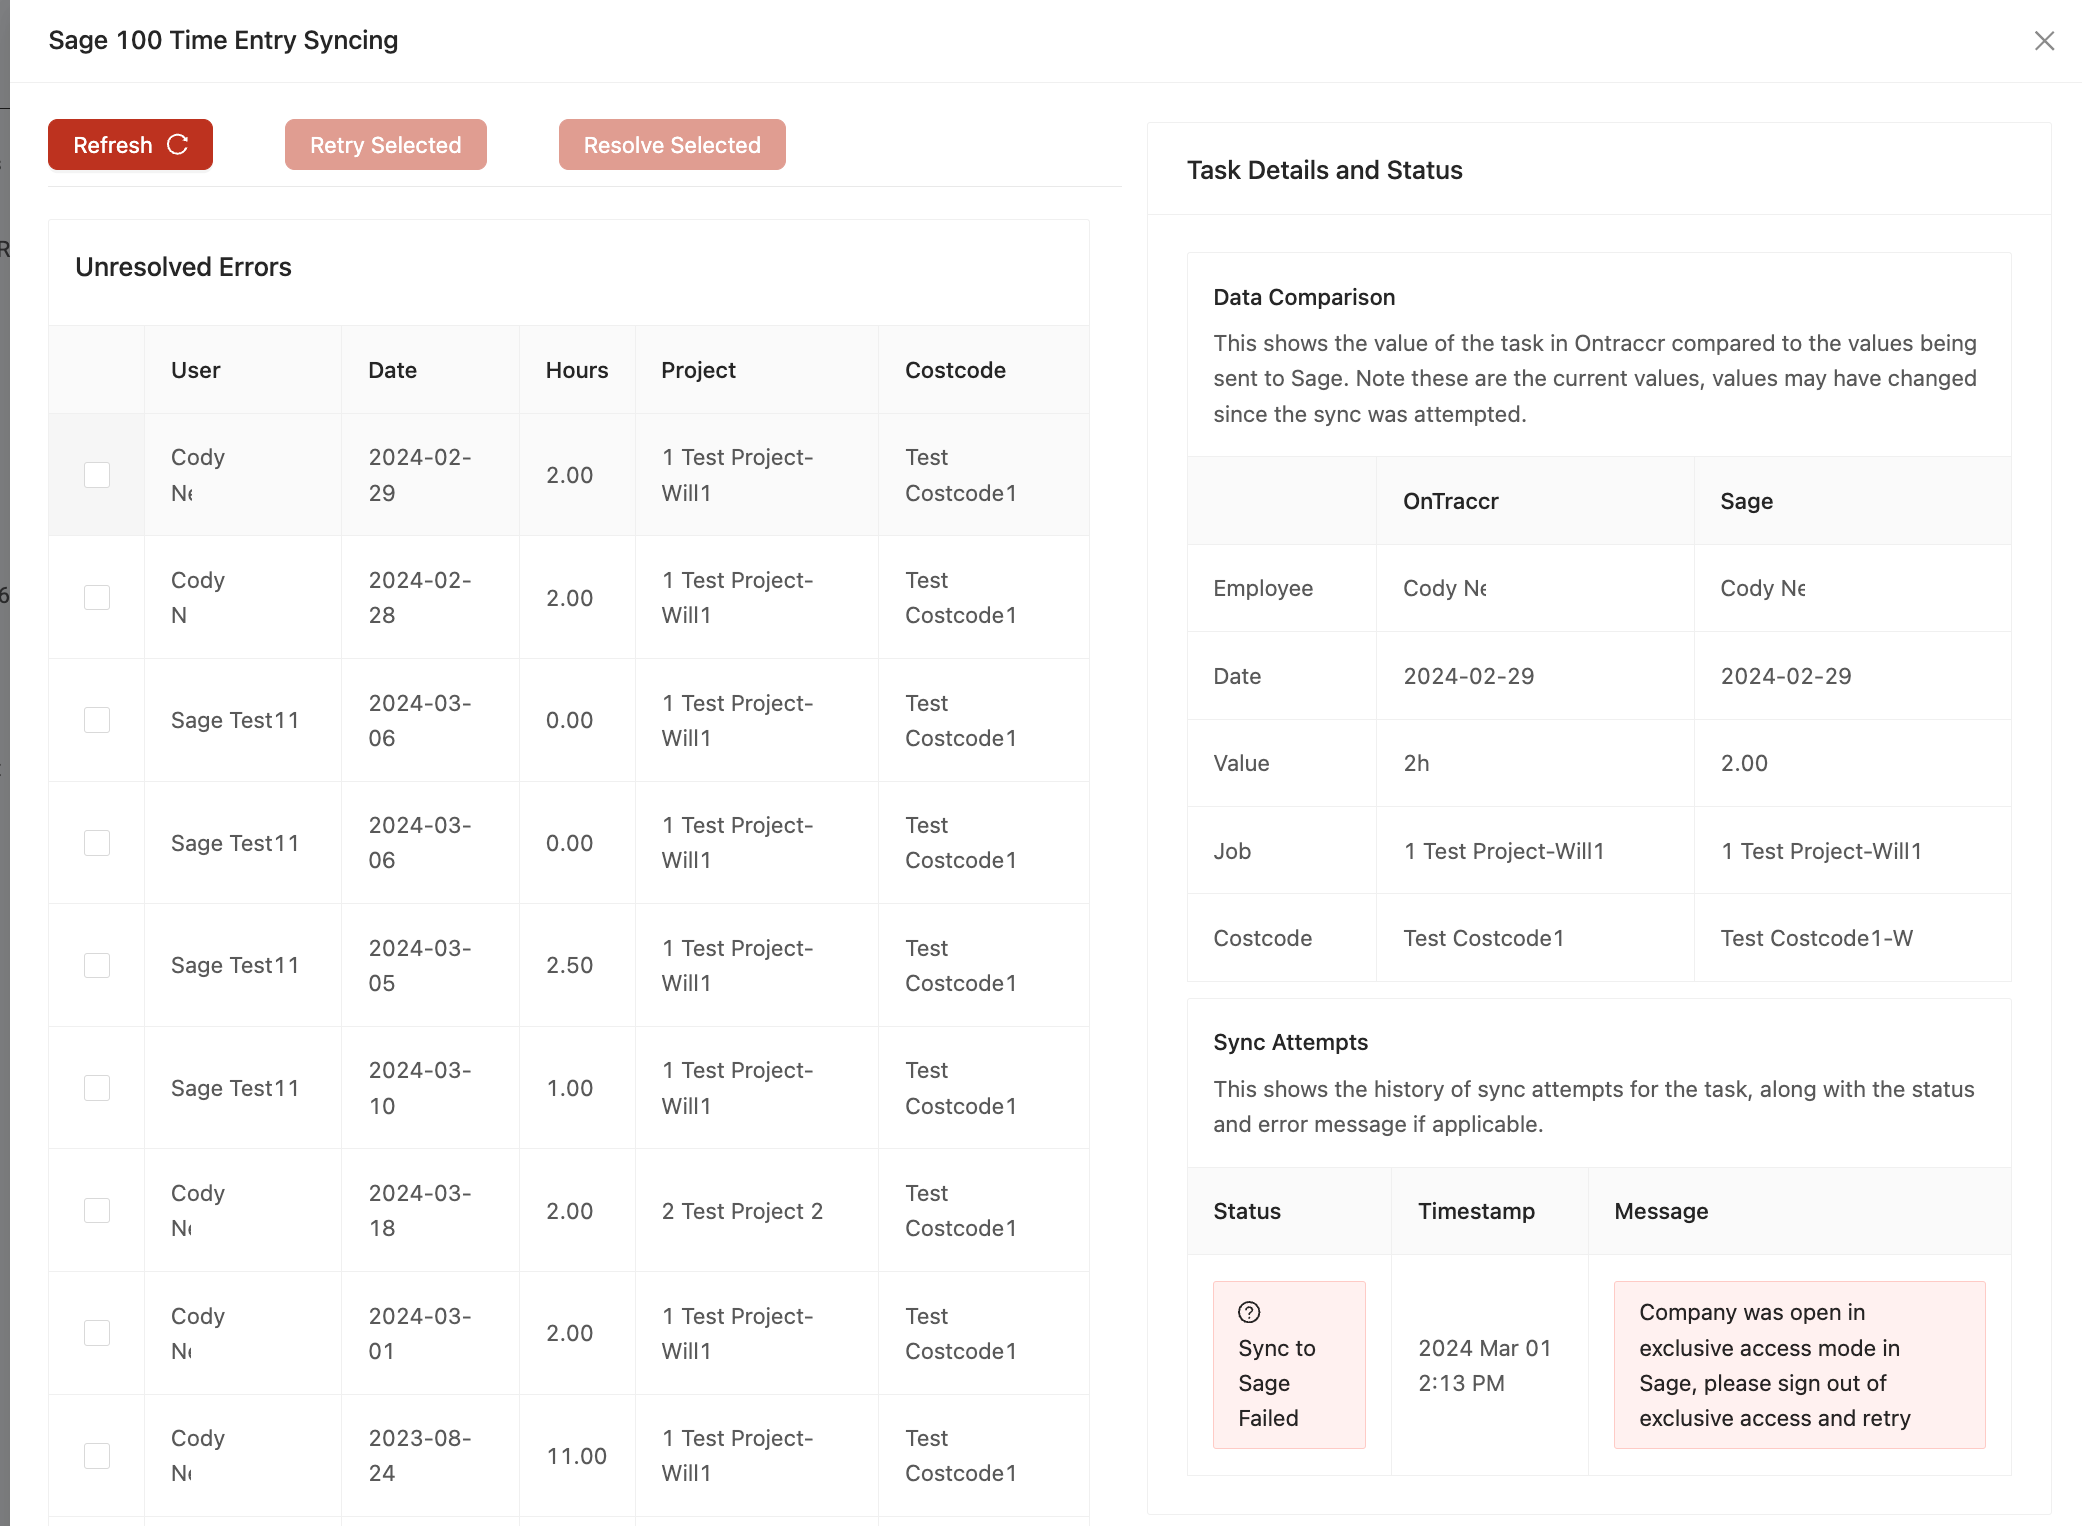Click the Hours column header
2082x1526 pixels.
(x=577, y=370)
